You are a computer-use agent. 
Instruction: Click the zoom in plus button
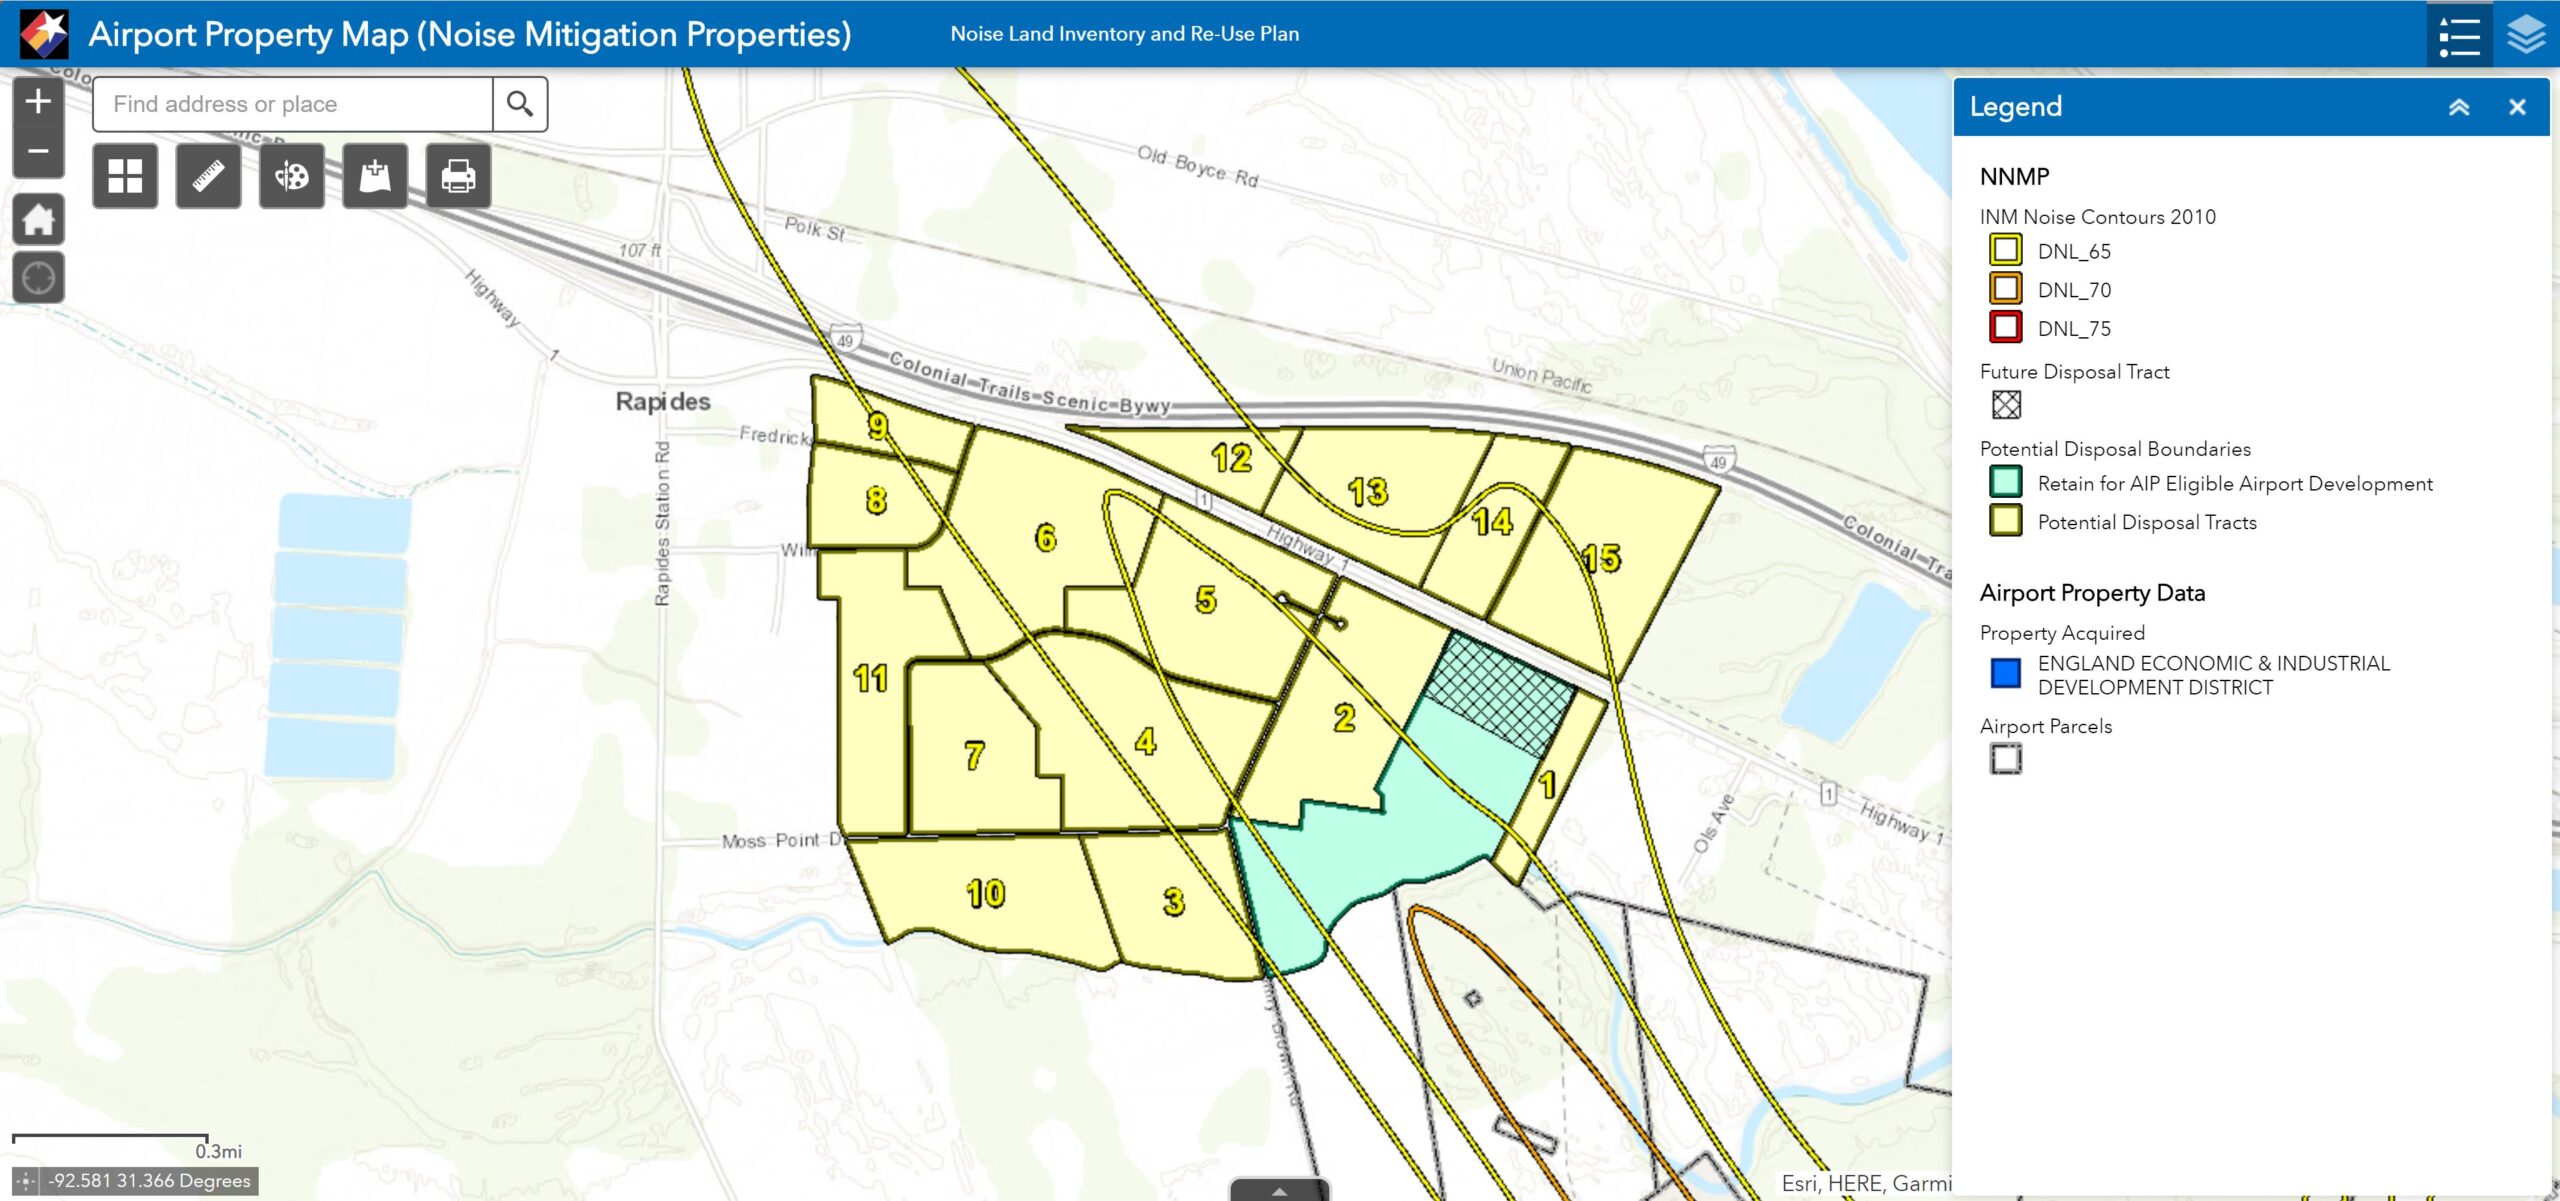[38, 101]
